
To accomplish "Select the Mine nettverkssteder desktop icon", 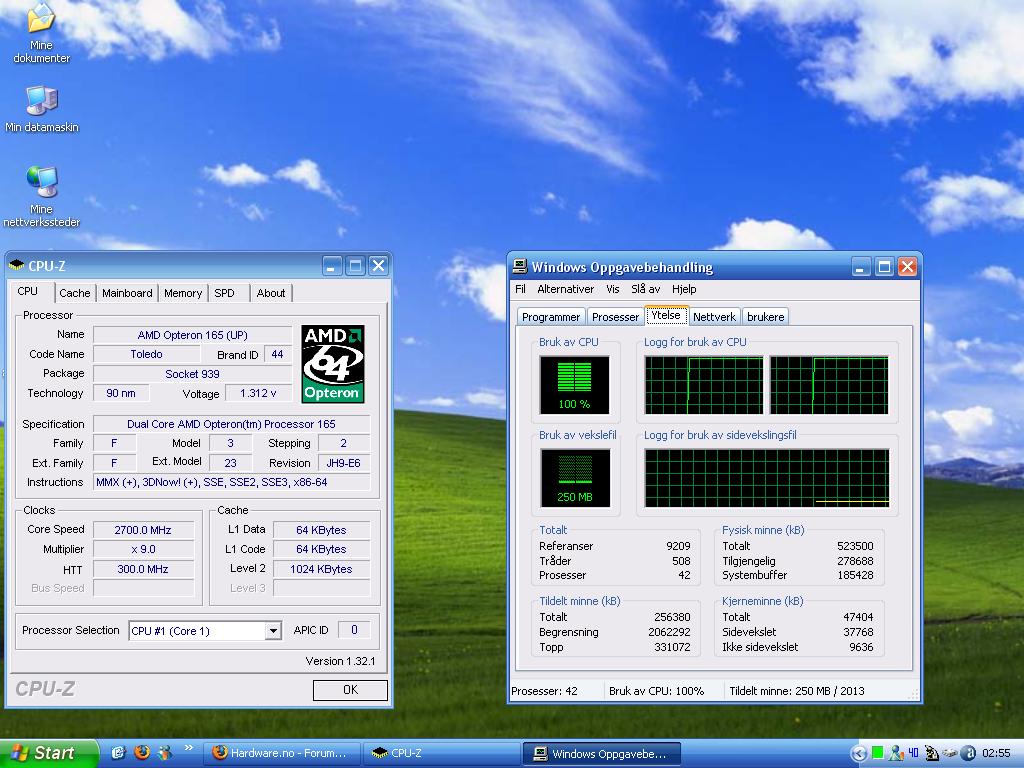I will tap(41, 196).
